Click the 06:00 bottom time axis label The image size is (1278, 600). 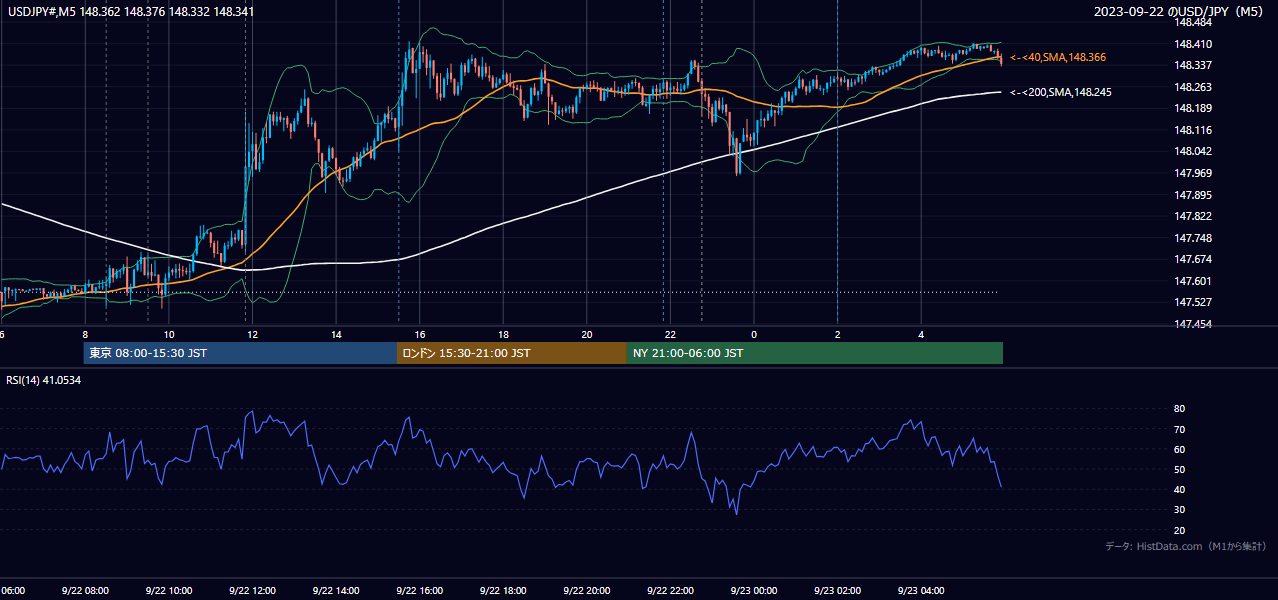click(x=12, y=590)
